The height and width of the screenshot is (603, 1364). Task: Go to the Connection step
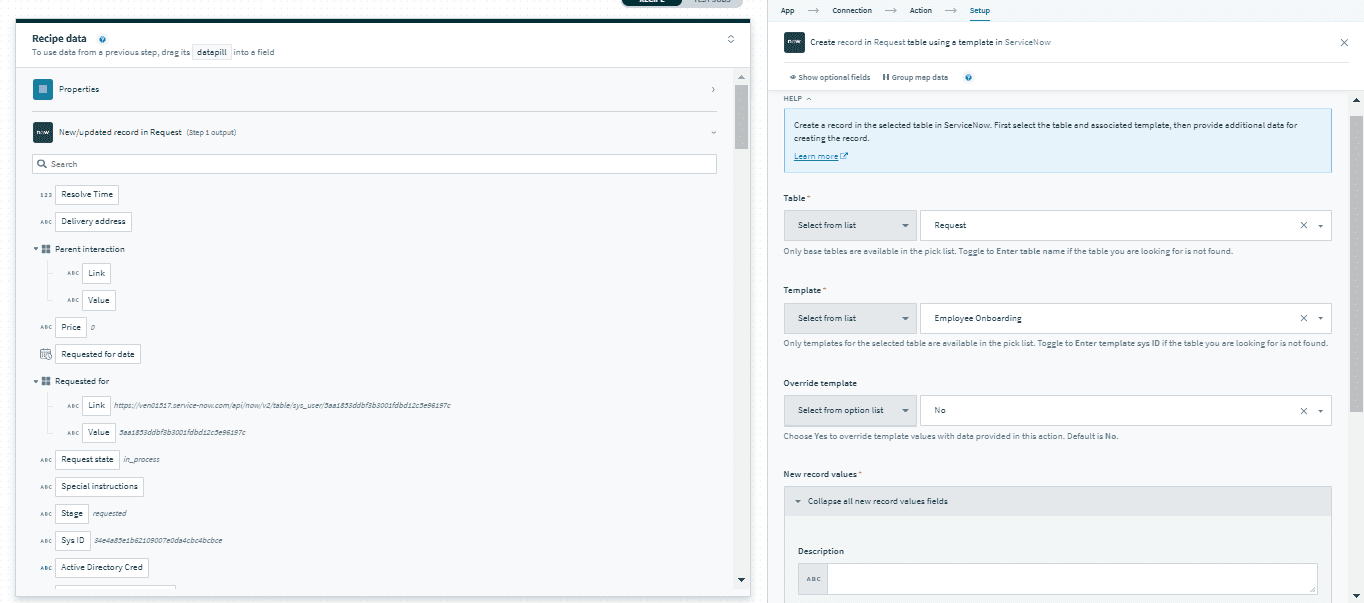click(851, 10)
